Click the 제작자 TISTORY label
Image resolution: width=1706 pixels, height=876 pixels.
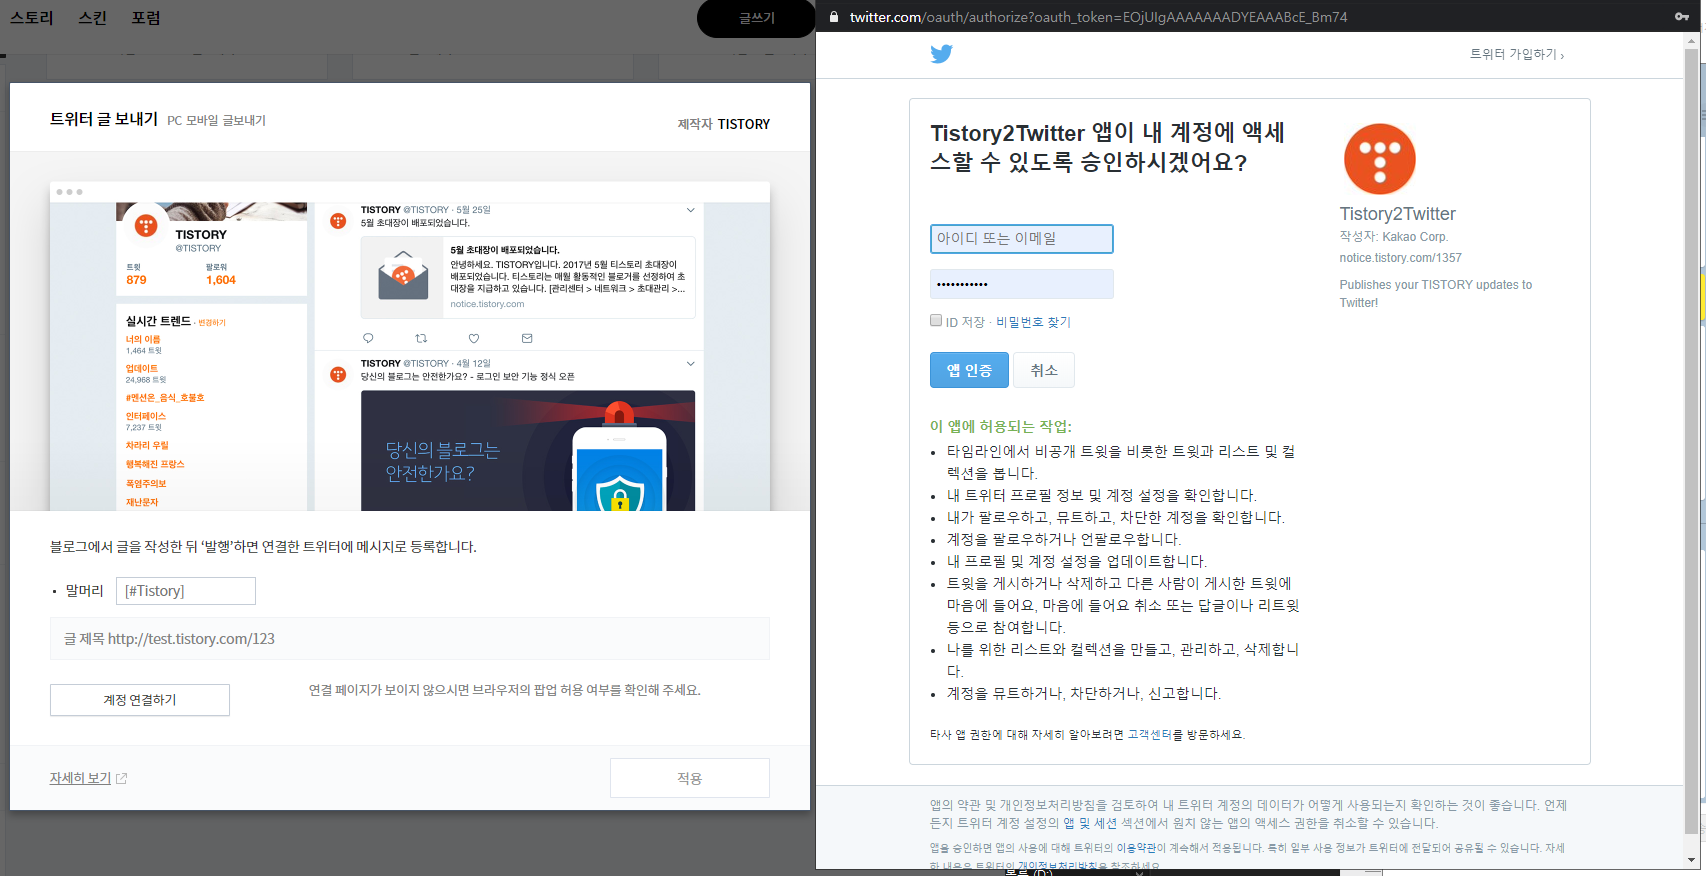click(x=724, y=124)
